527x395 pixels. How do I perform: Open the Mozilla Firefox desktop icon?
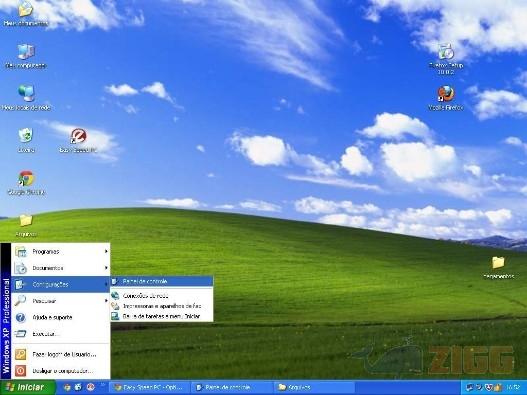tap(446, 98)
